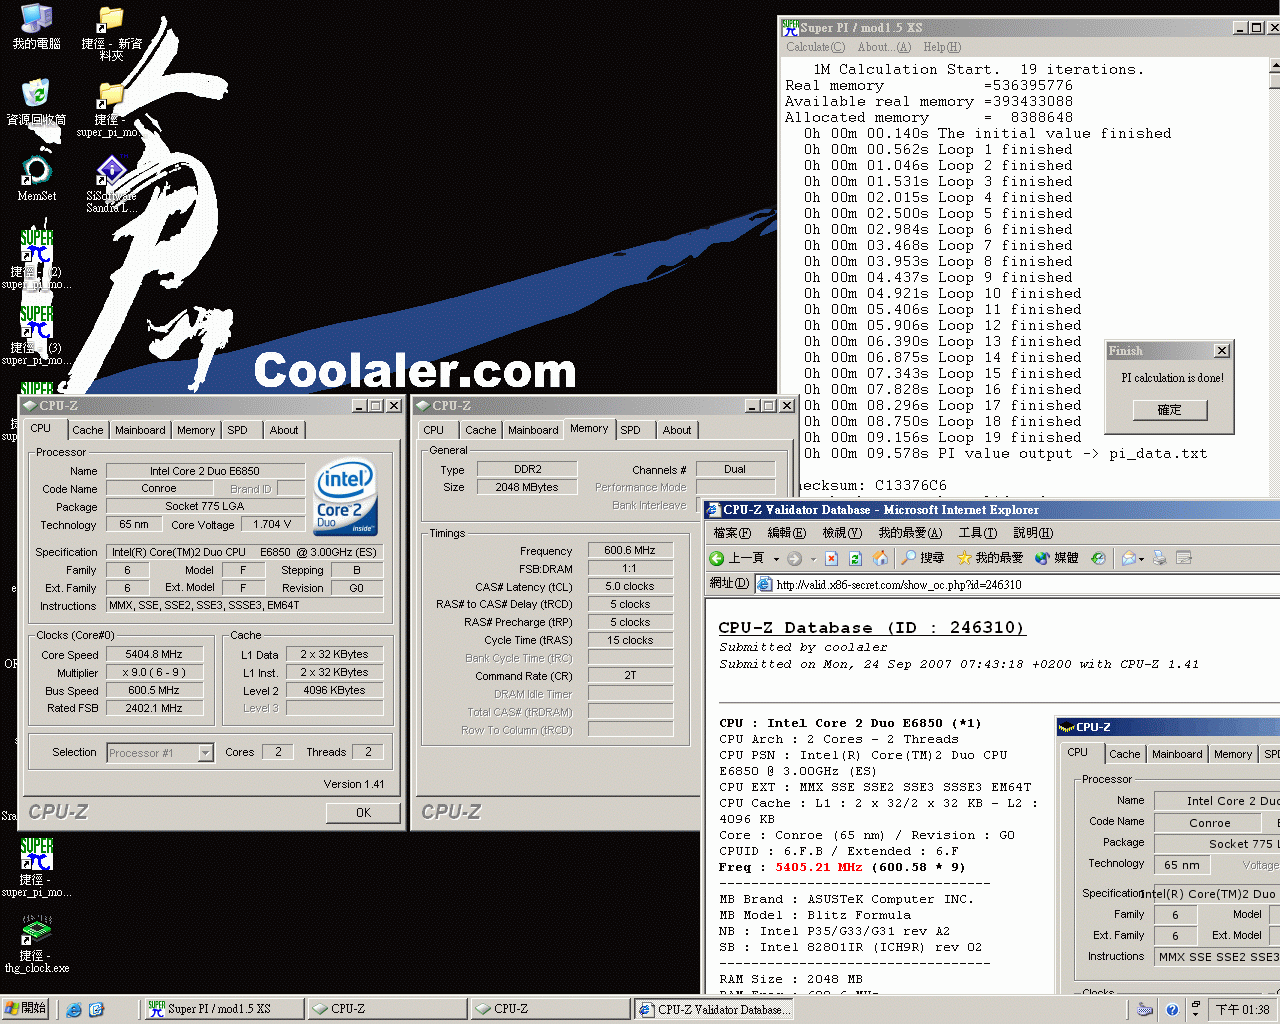
Task: Switch to Memory tab in left CPU-Z
Action: 196,430
